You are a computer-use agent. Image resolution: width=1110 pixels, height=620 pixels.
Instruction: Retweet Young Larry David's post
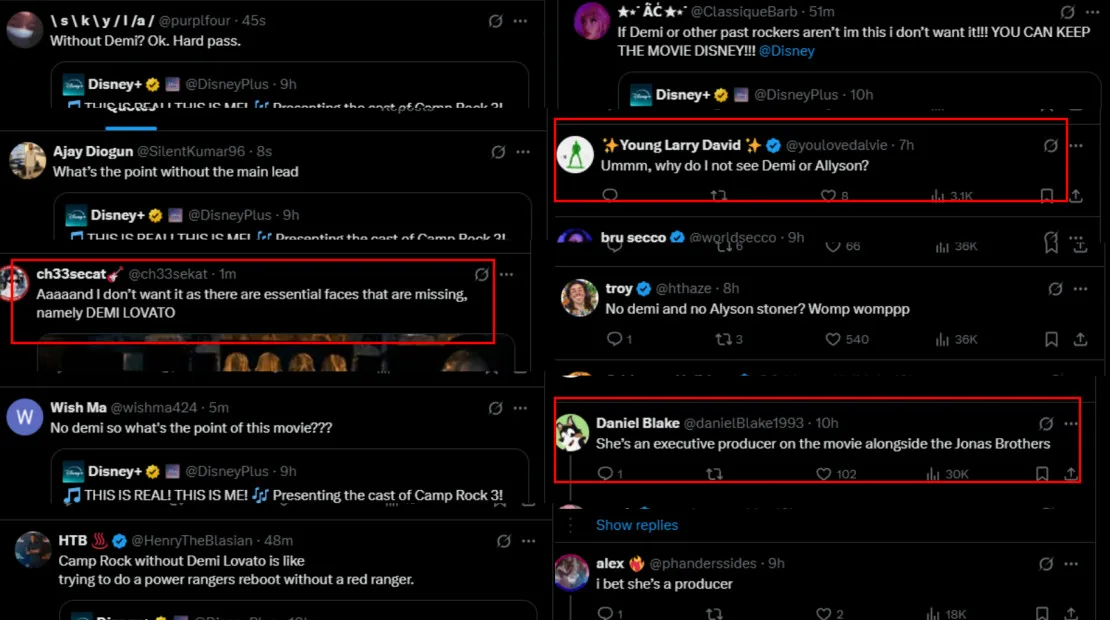[717, 196]
